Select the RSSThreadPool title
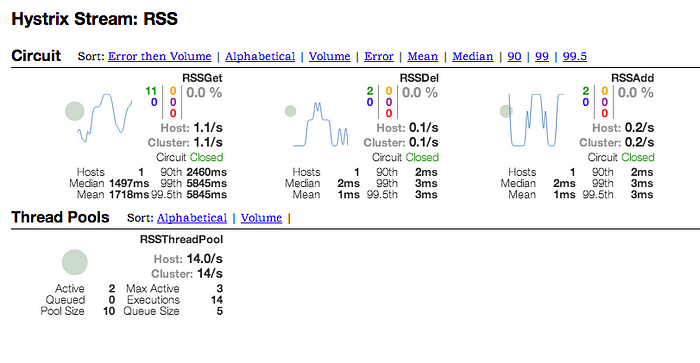 [x=181, y=239]
